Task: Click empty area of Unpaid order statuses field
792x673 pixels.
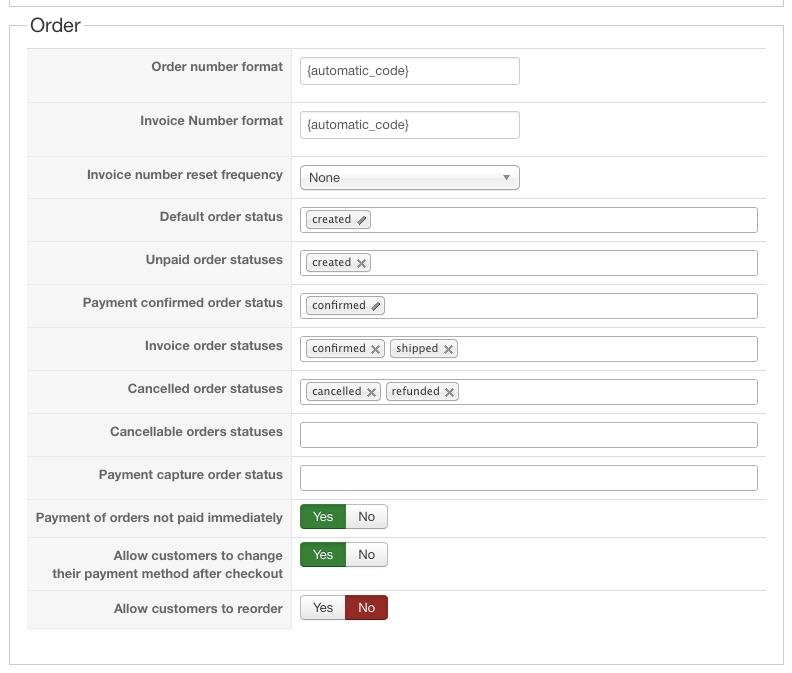Action: [x=560, y=263]
